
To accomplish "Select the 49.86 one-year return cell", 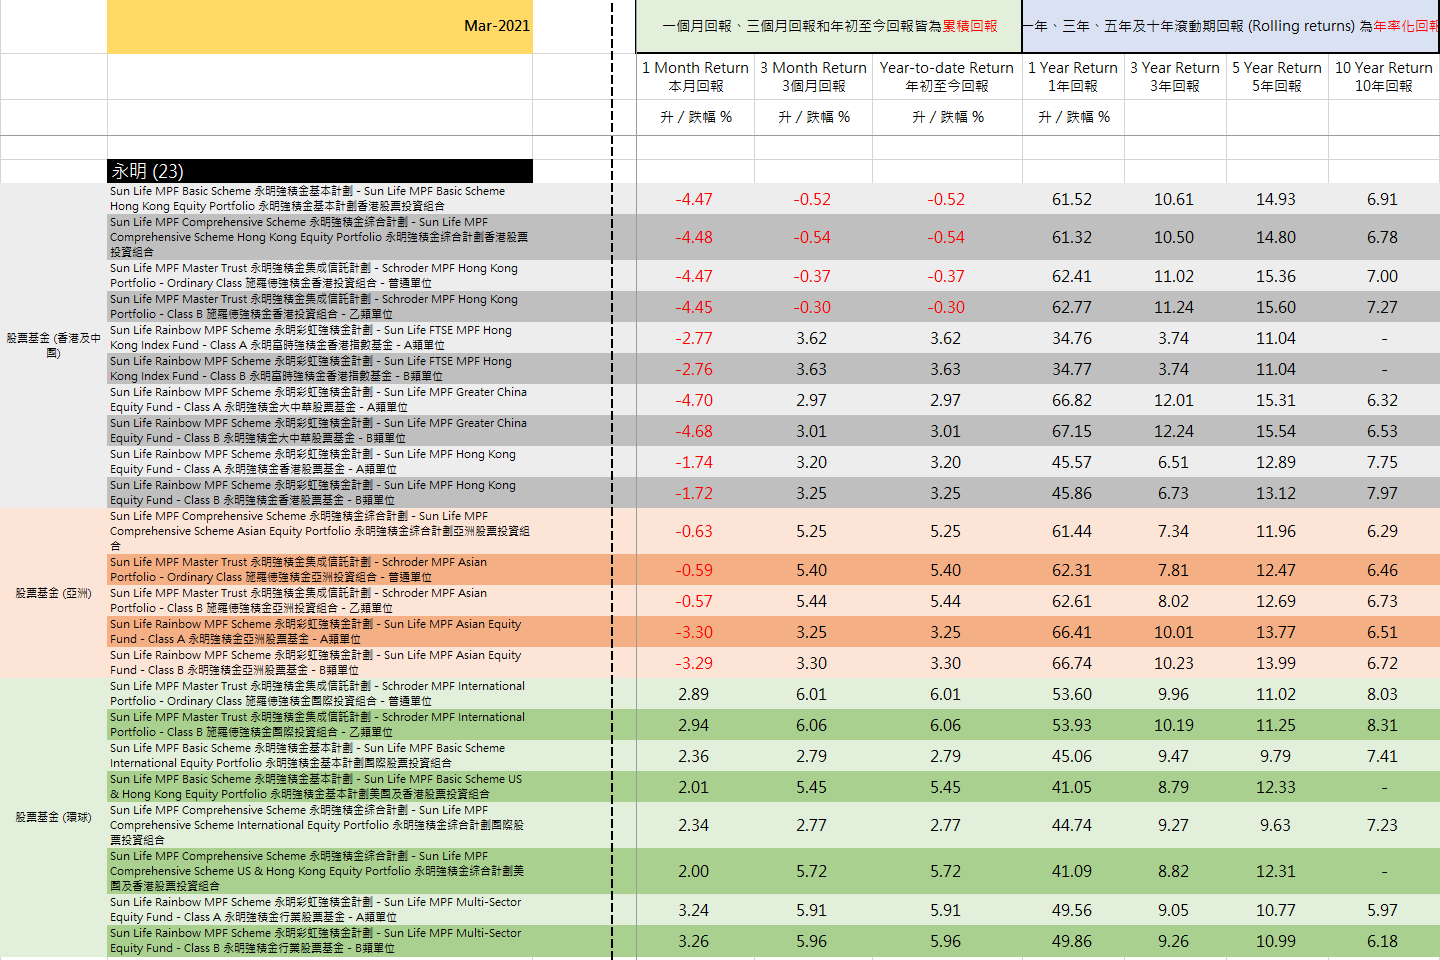I will pos(1072,941).
